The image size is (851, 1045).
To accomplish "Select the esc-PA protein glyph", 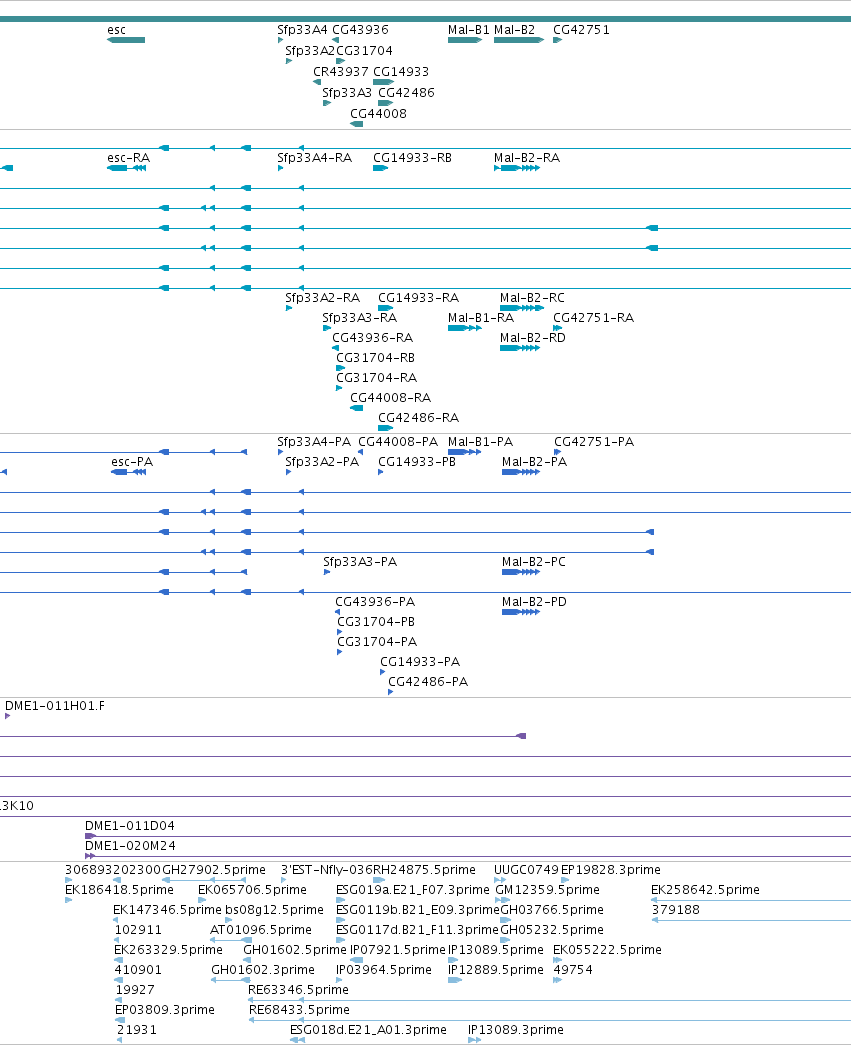I will pyautogui.click(x=129, y=472).
